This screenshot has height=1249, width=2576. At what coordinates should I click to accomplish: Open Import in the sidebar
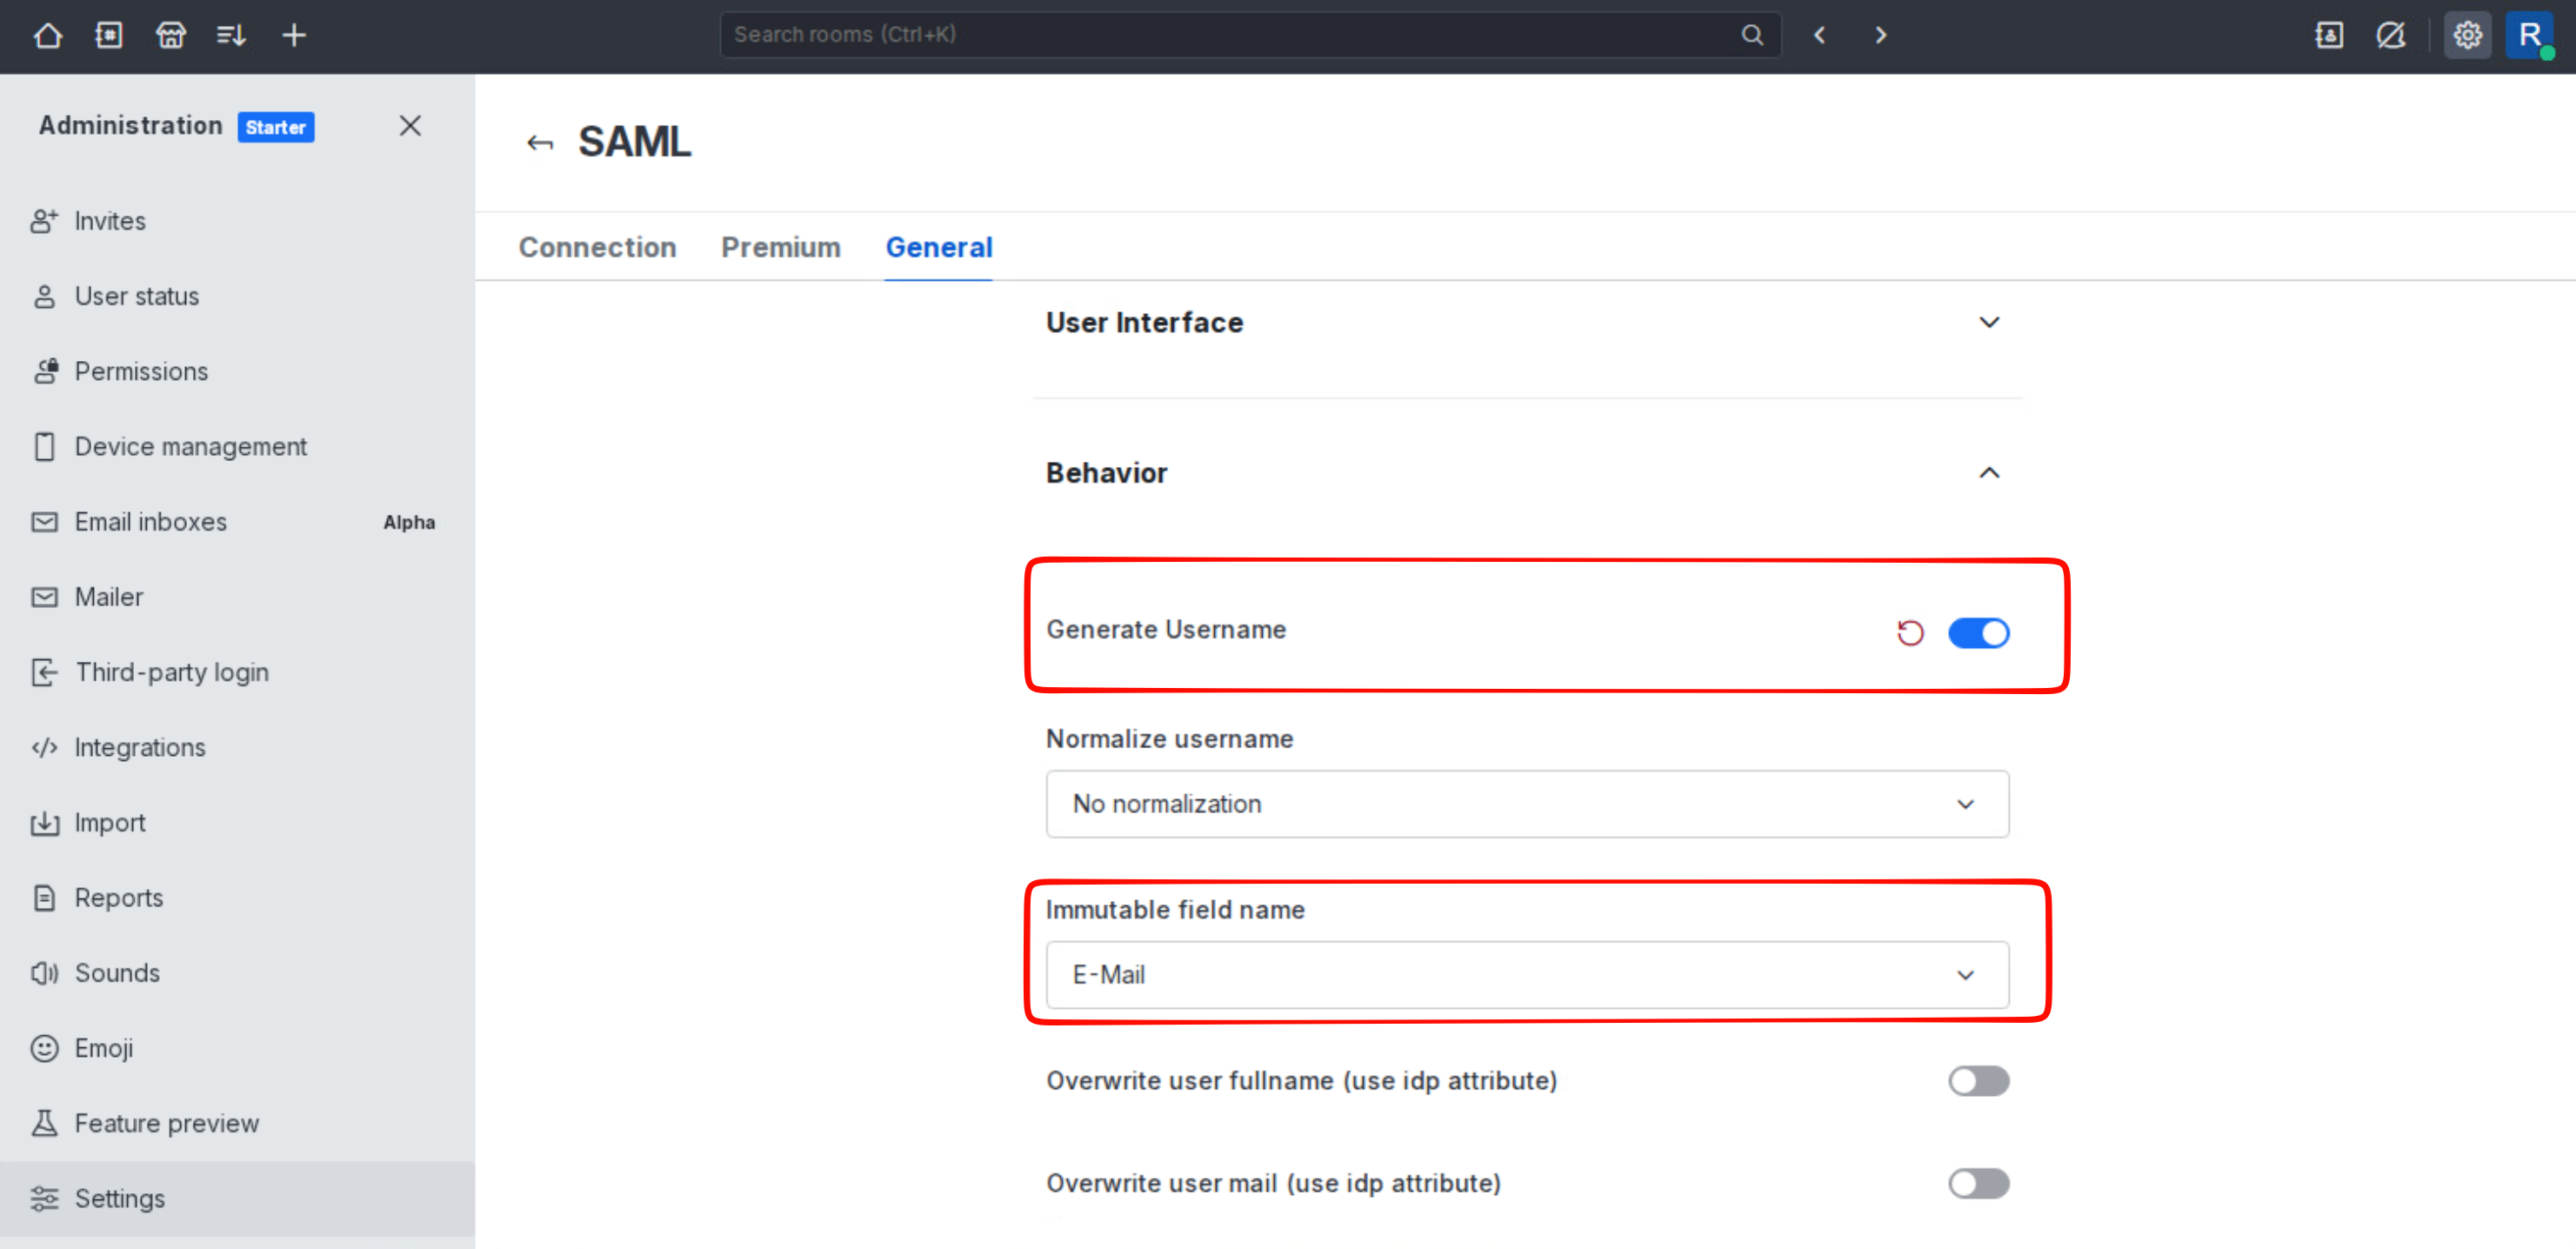[238, 822]
